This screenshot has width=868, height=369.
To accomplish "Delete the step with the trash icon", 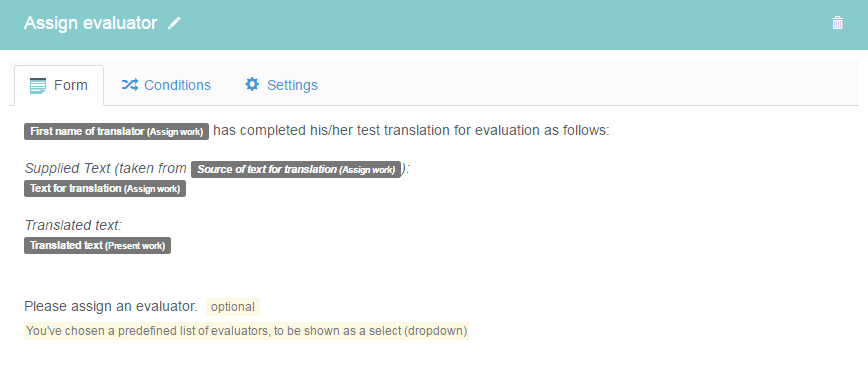I will click(838, 23).
